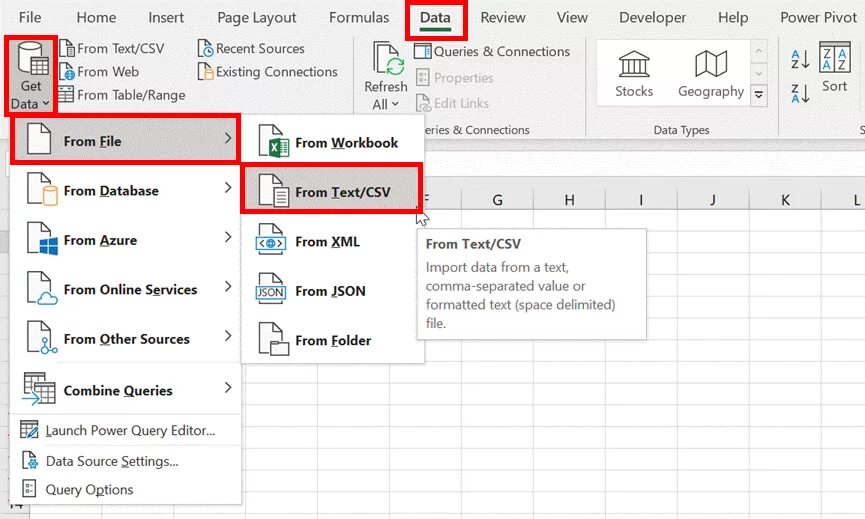The height and width of the screenshot is (519, 865).
Task: Move down in the Data Types gallery
Action: point(759,73)
